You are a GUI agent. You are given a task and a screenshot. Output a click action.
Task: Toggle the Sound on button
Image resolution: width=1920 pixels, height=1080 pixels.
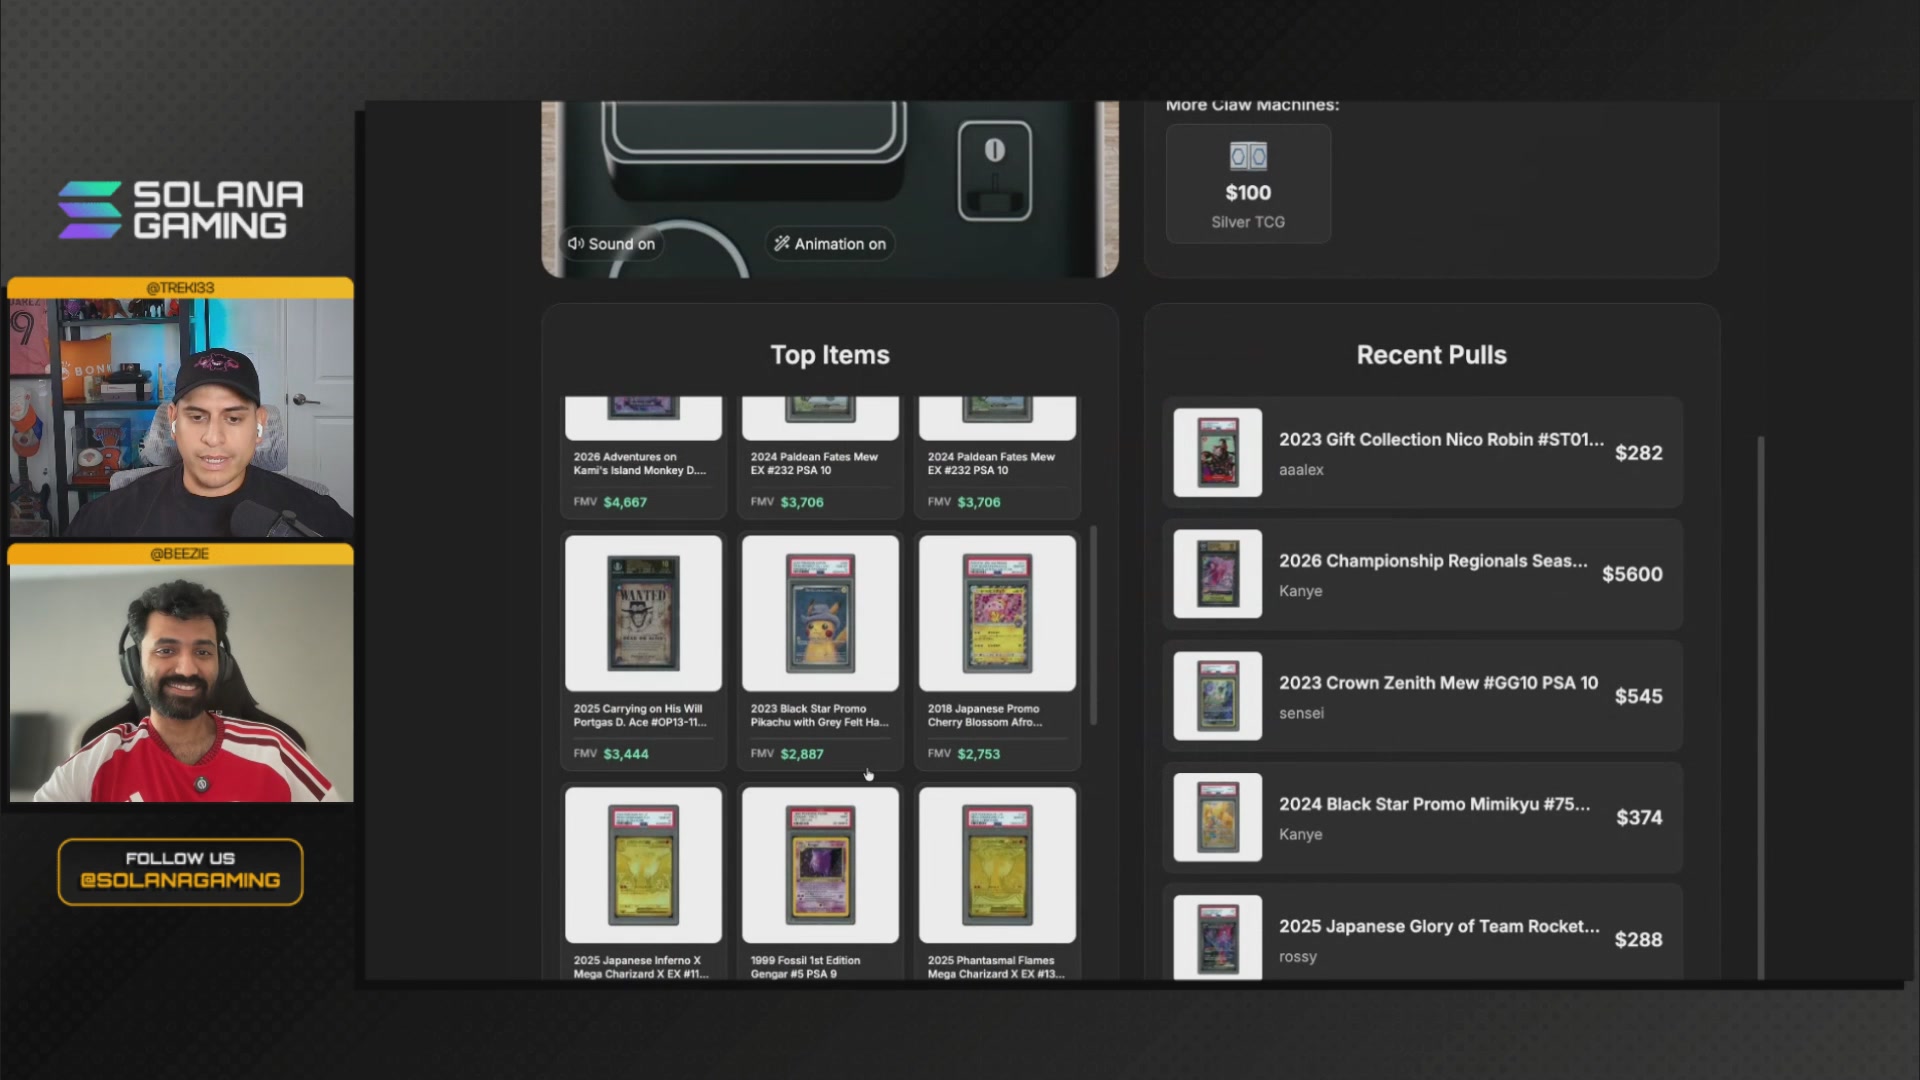(x=612, y=244)
